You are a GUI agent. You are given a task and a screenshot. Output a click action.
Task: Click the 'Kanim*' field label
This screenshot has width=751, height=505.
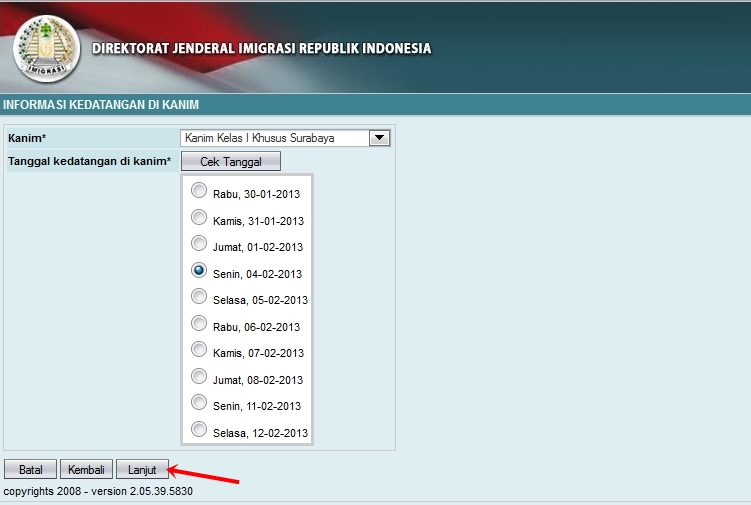pos(27,138)
